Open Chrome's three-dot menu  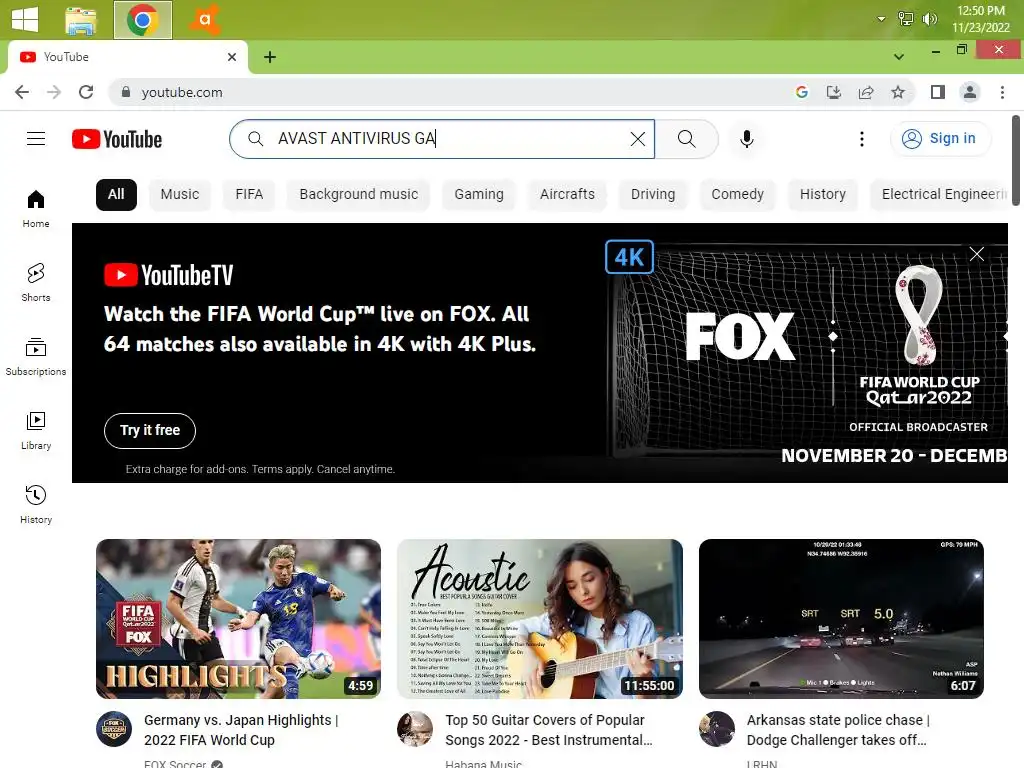(x=1002, y=92)
